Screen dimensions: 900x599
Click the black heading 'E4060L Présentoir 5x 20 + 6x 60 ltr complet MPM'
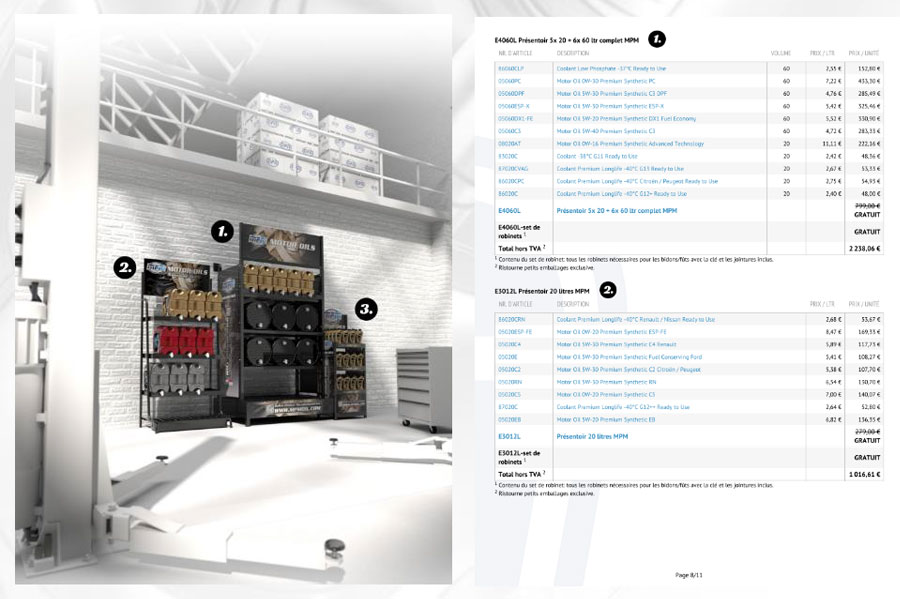[567, 40]
